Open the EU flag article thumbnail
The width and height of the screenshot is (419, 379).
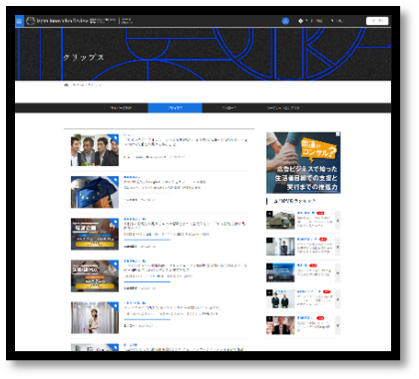(95, 192)
